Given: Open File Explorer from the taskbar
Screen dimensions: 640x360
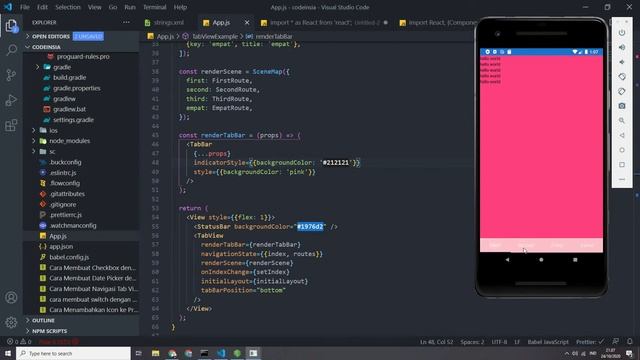Looking at the screenshot, I should coord(156,353).
